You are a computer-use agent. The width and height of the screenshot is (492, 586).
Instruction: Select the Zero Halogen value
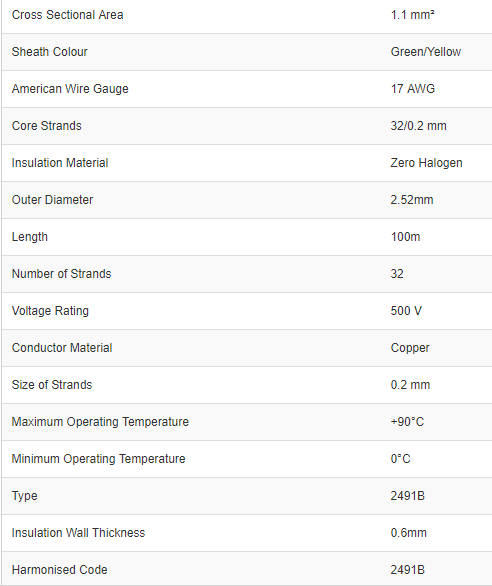[x=427, y=163]
